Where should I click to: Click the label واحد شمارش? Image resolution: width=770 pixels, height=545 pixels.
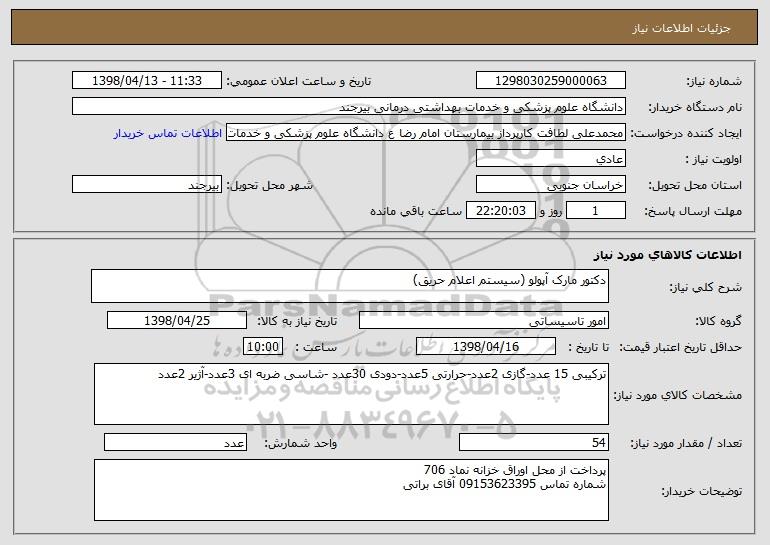pos(301,443)
